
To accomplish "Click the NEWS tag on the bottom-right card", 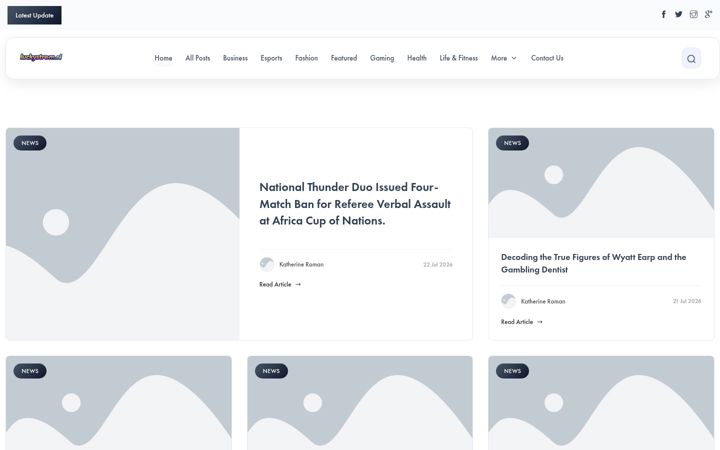I will tap(512, 371).
